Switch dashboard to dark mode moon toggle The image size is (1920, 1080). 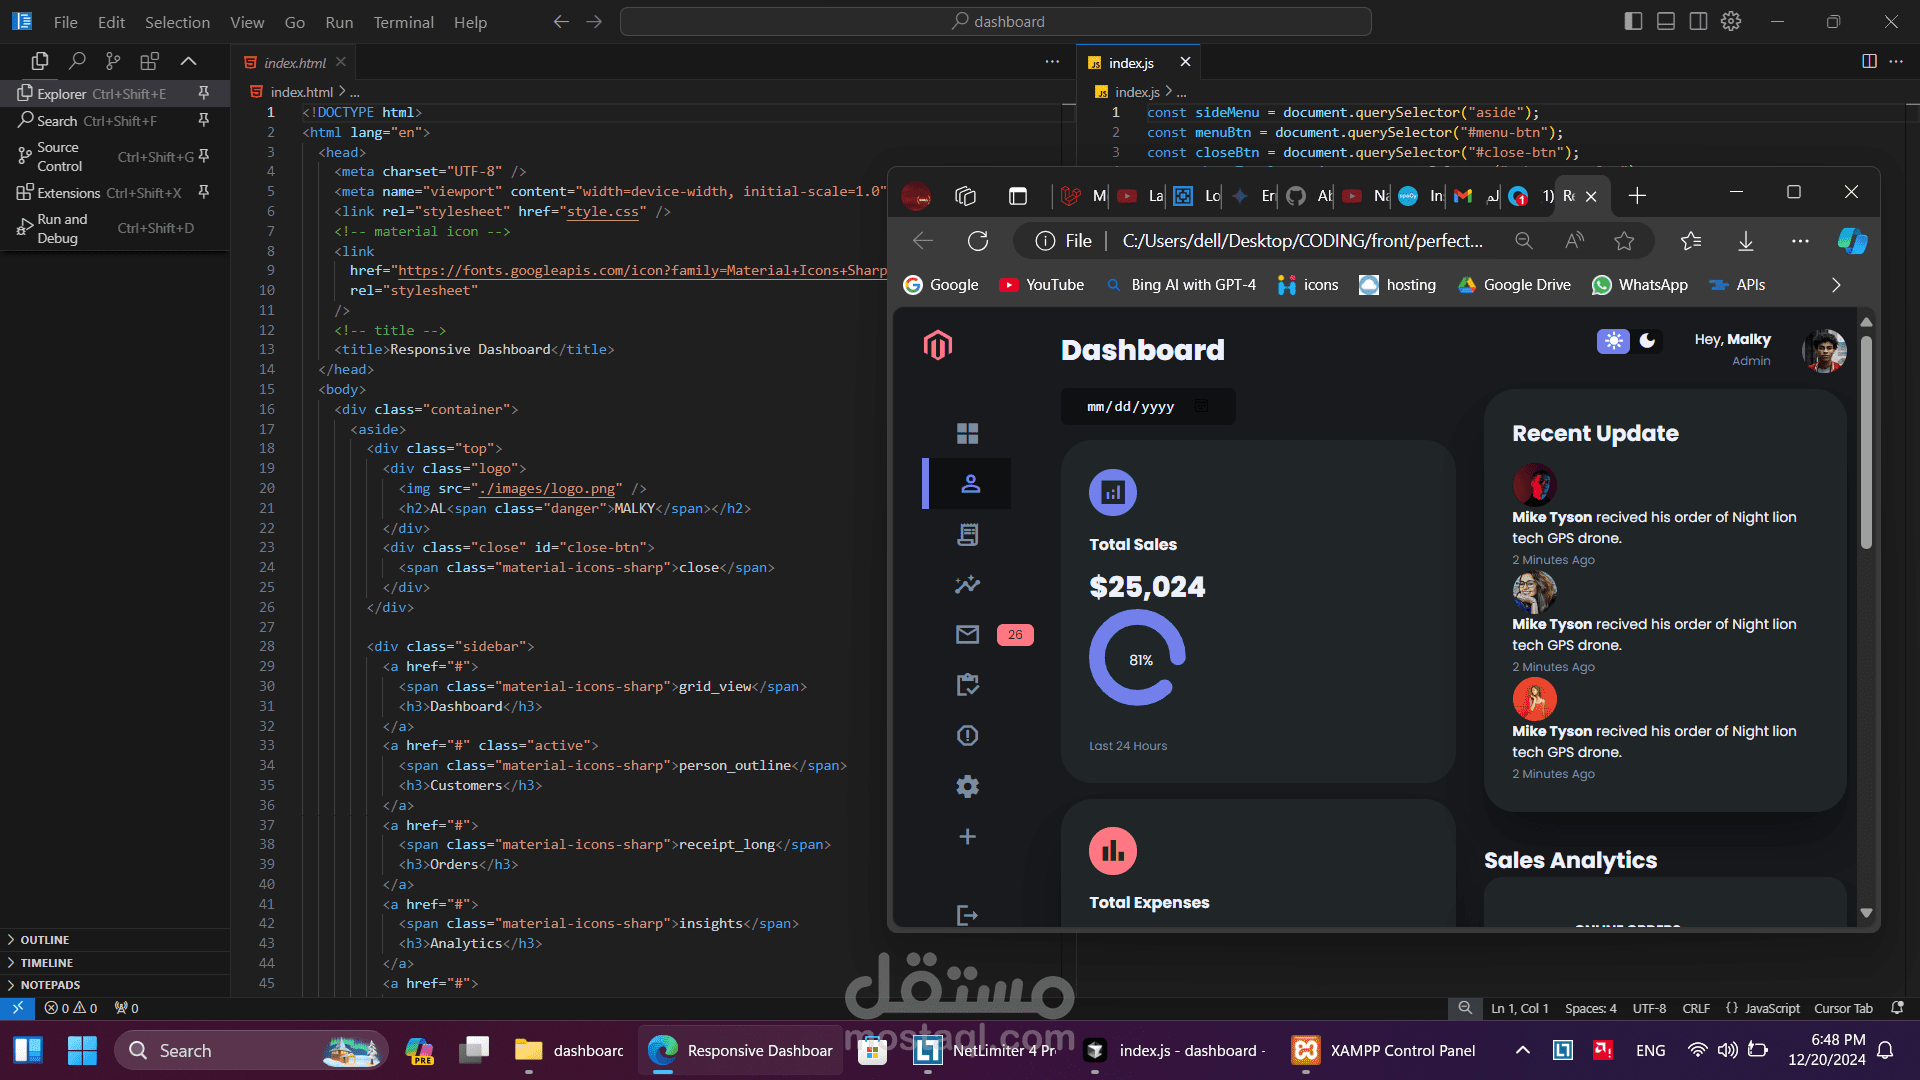click(1648, 341)
